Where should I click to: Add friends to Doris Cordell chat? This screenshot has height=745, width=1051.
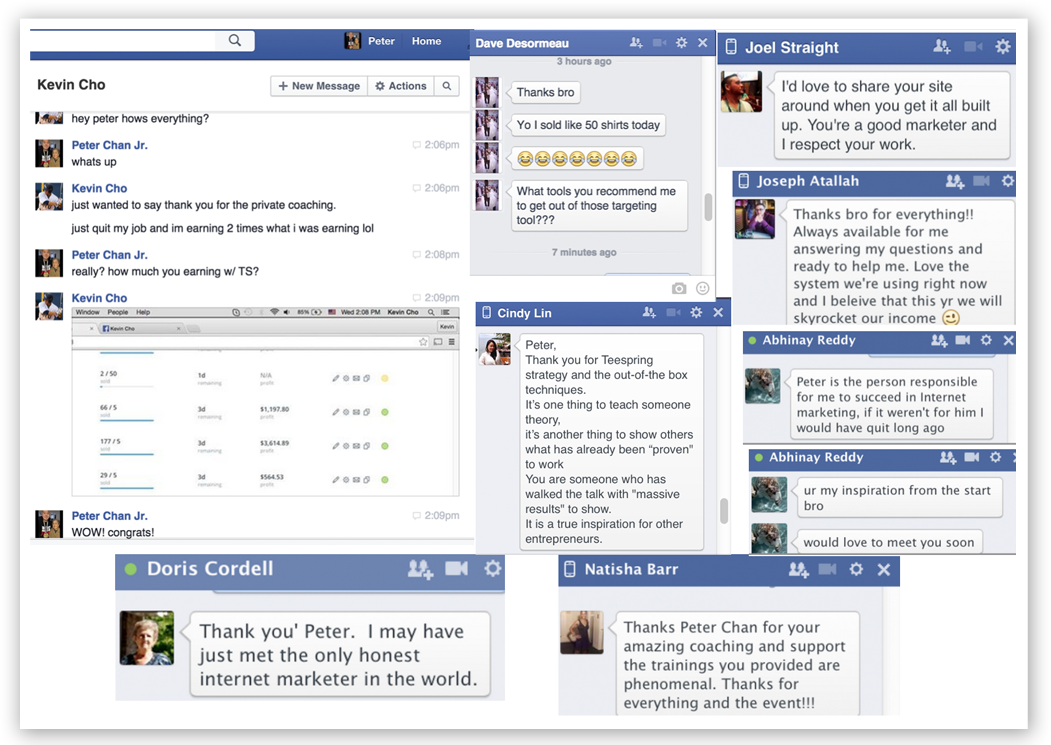click(420, 569)
